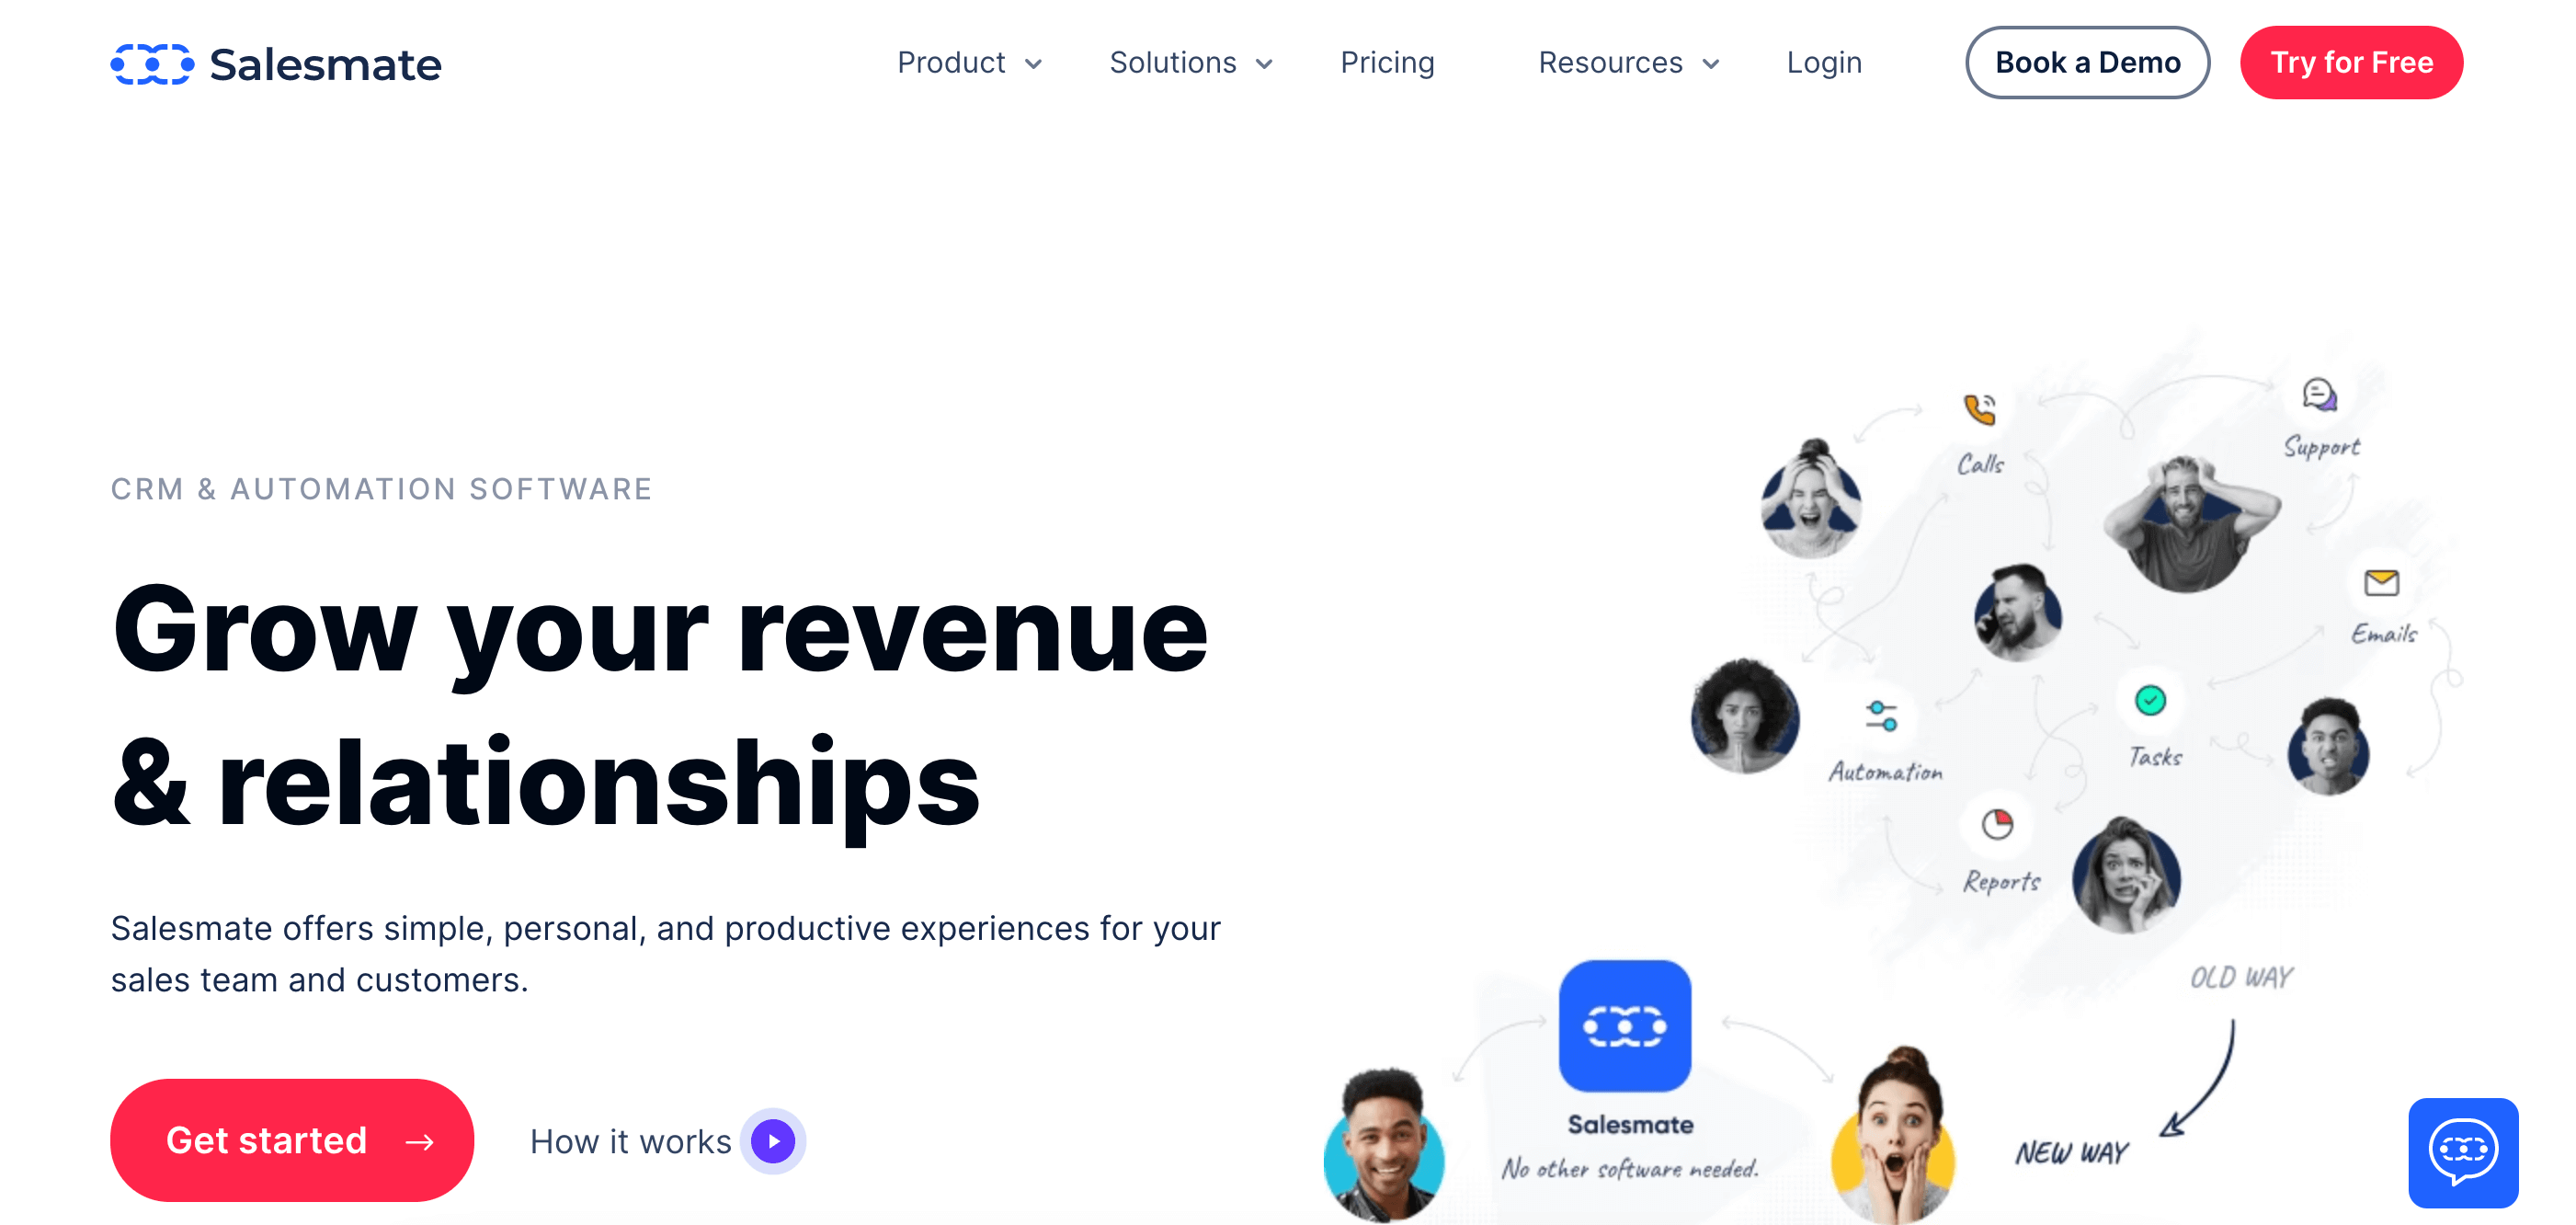Open the Pricing menu item
The height and width of the screenshot is (1225, 2576).
tap(1388, 63)
